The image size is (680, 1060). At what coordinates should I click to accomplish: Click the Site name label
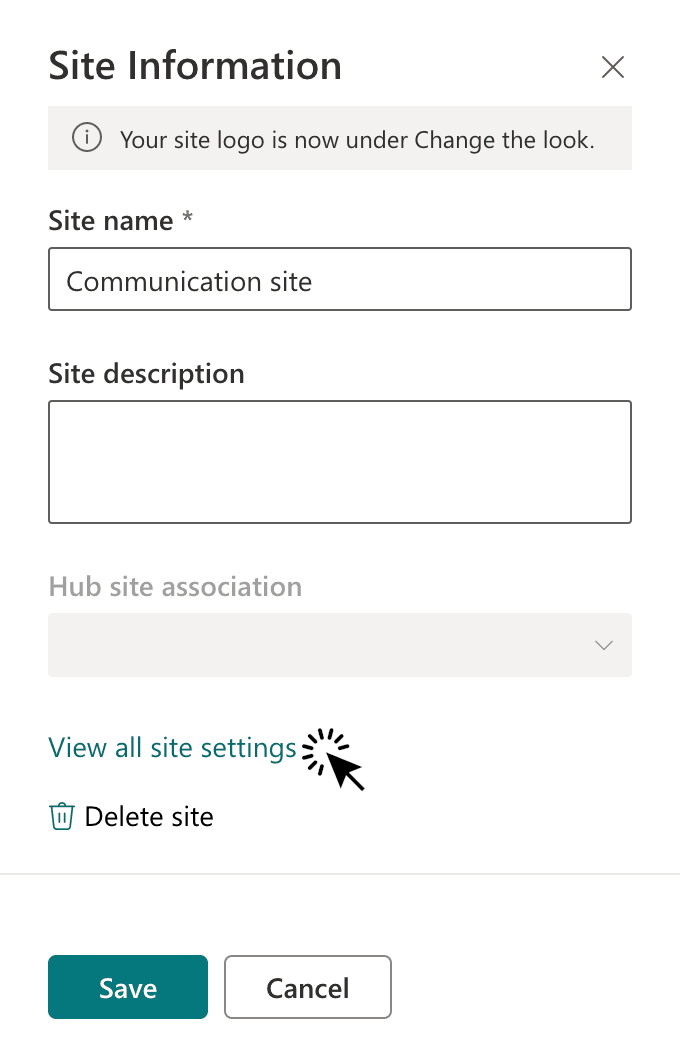tap(111, 221)
